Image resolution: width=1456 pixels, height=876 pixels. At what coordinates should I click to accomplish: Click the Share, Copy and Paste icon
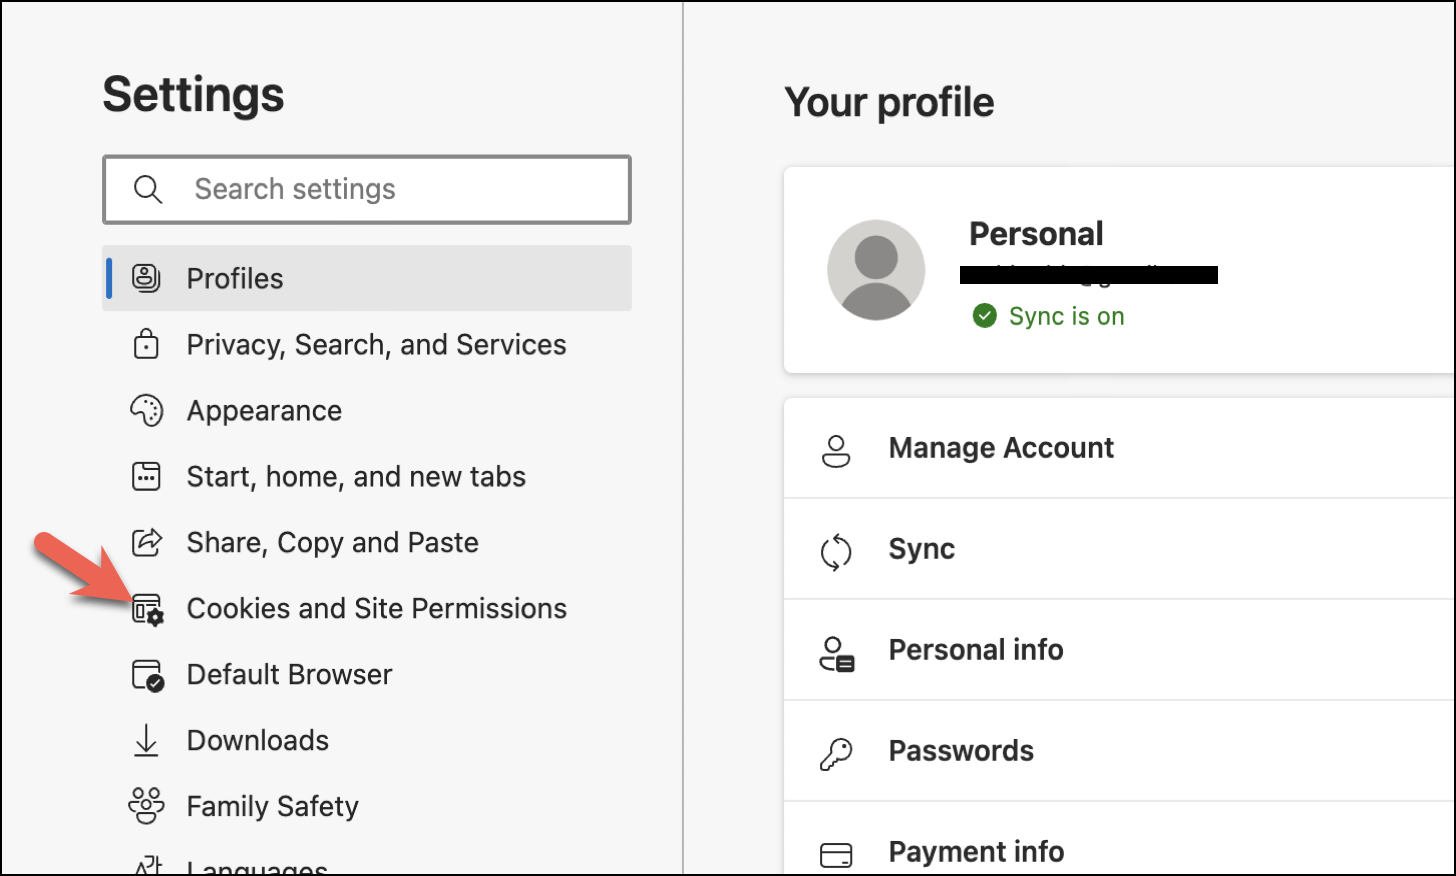(x=147, y=542)
